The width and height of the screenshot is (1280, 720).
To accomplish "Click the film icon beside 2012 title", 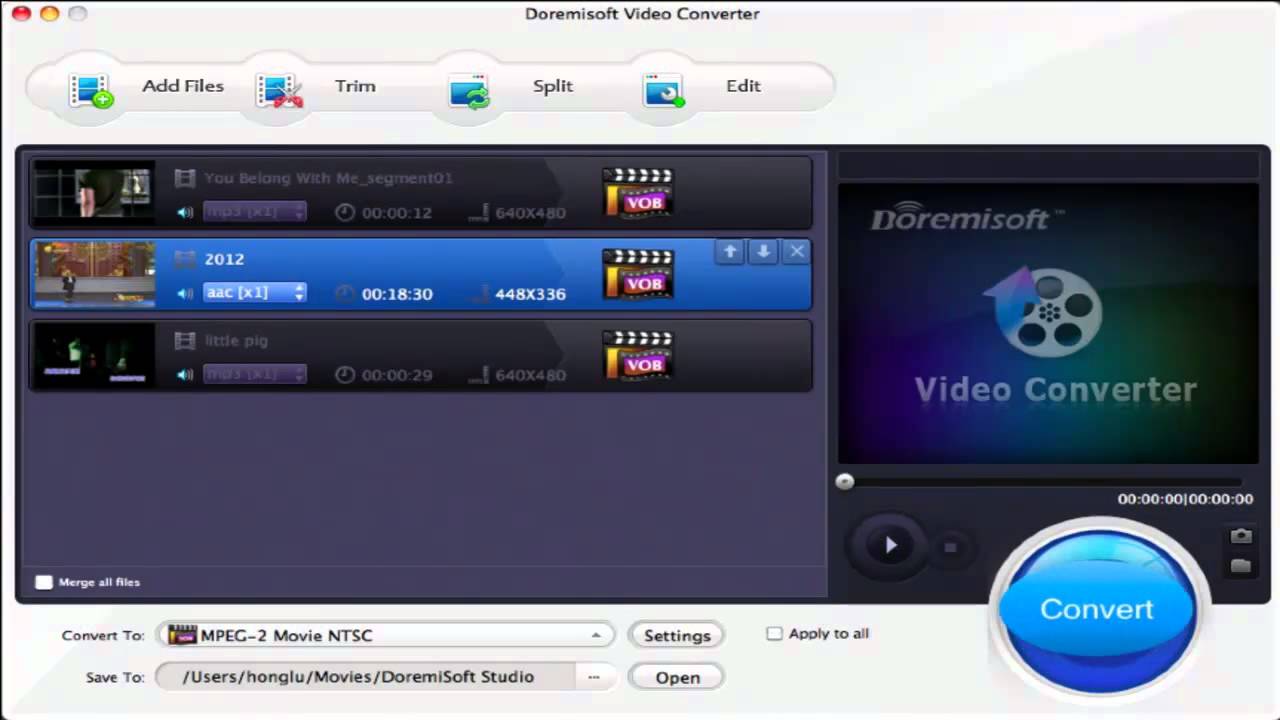I will [x=184, y=259].
